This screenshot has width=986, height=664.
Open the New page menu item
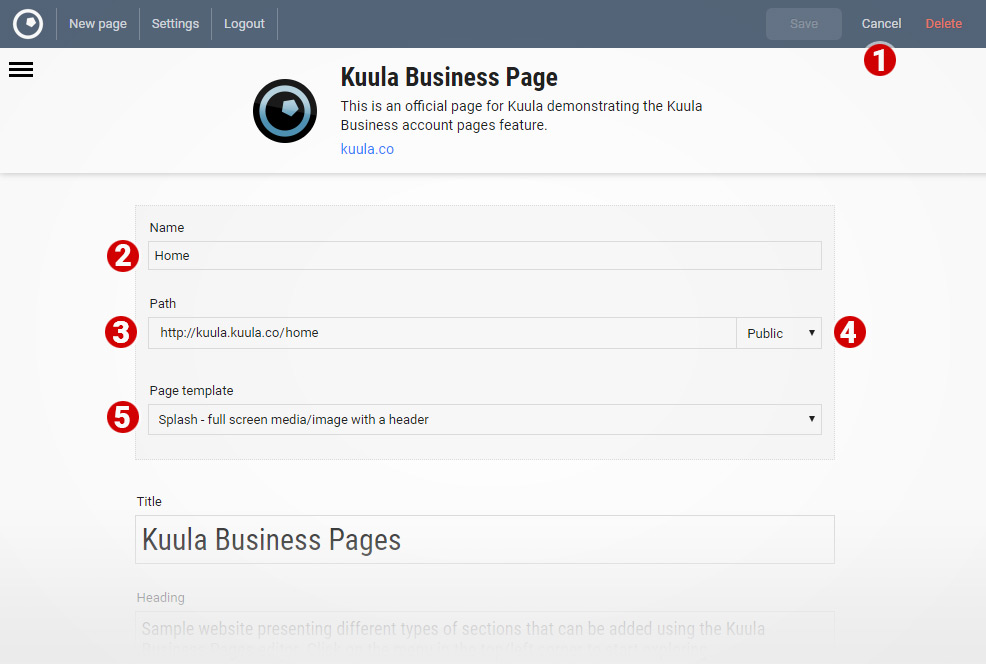tap(97, 24)
